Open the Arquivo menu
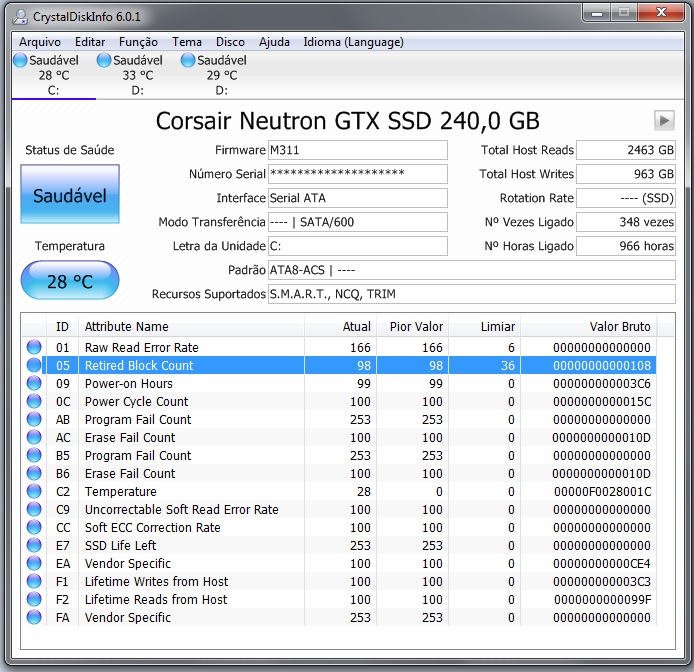 [40, 42]
